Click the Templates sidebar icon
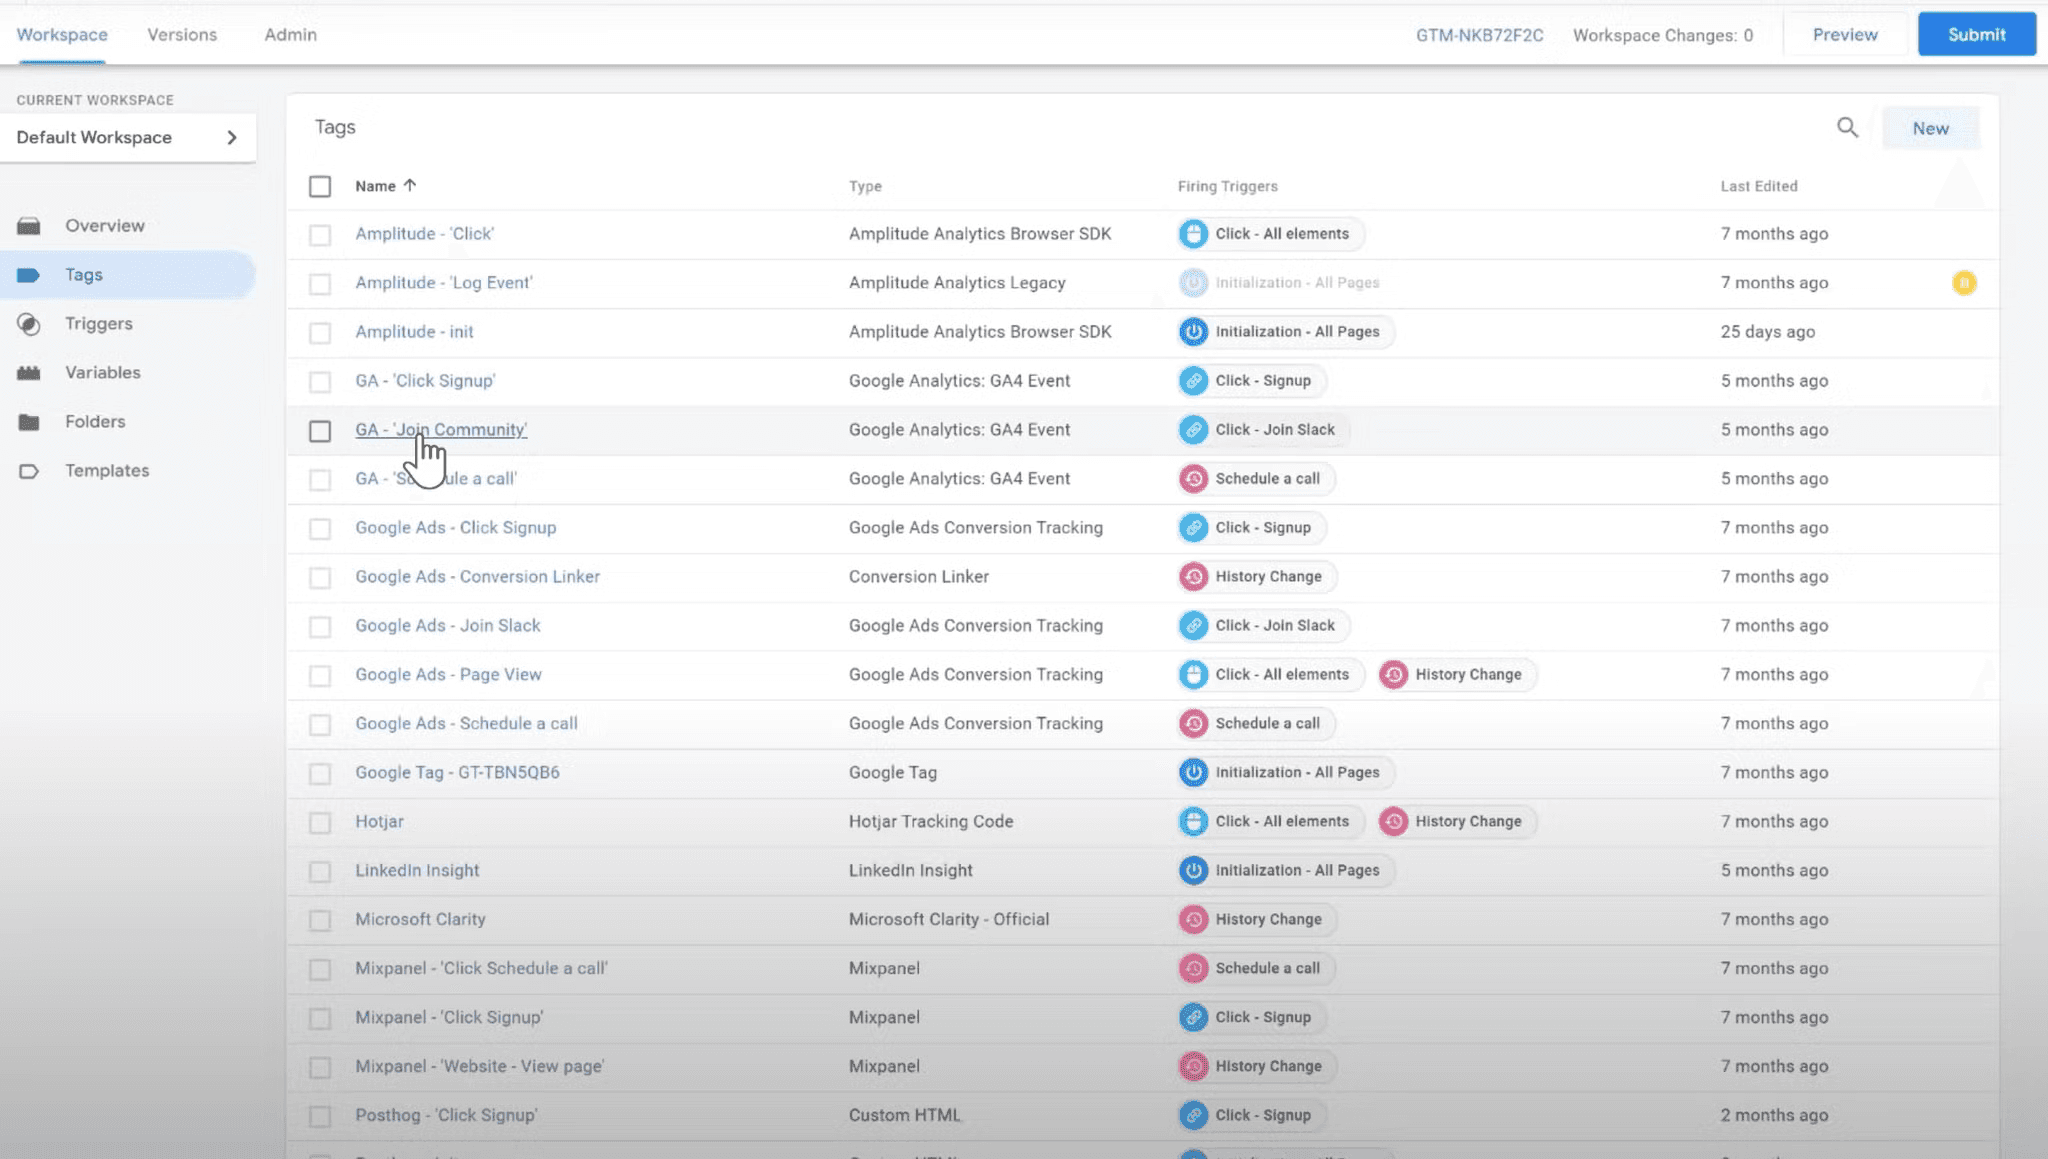 click(29, 471)
